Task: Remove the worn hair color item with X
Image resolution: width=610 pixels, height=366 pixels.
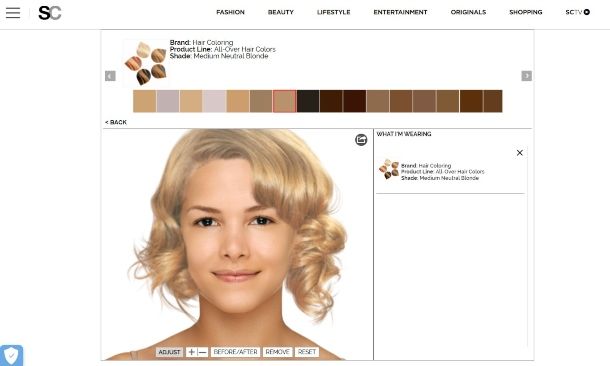Action: pyautogui.click(x=519, y=153)
